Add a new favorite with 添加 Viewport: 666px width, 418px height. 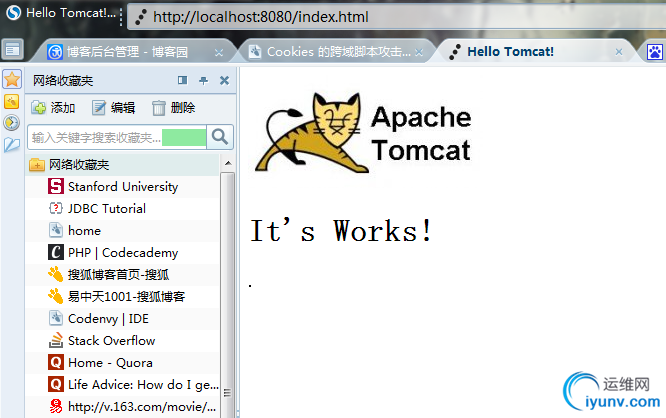click(x=53, y=108)
